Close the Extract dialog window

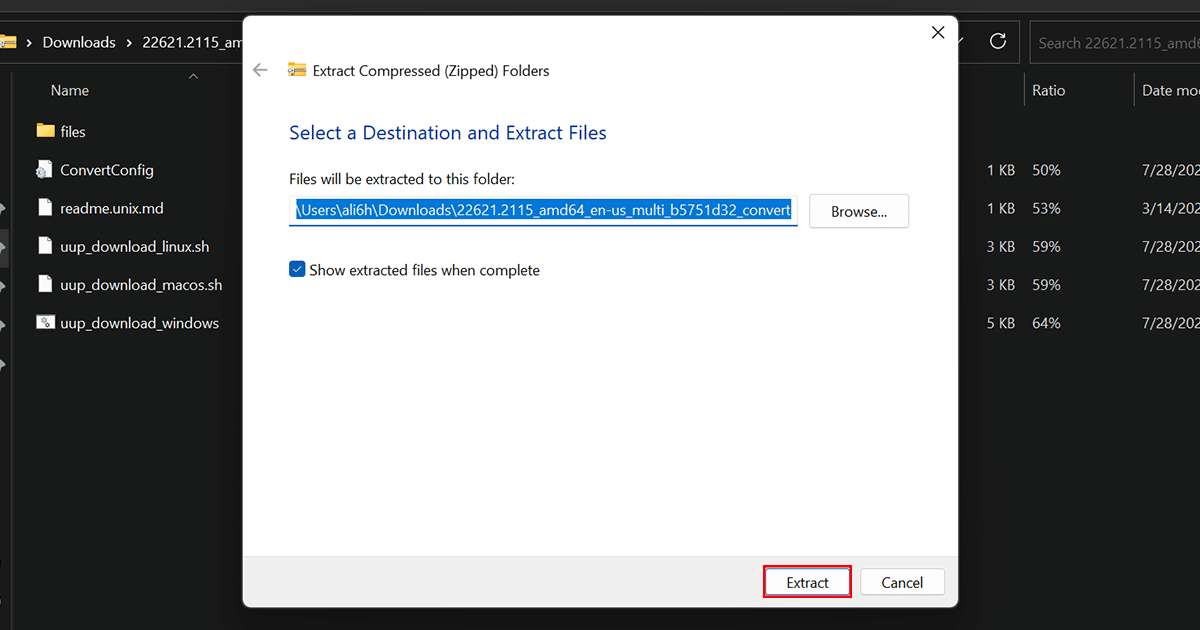[x=938, y=33]
